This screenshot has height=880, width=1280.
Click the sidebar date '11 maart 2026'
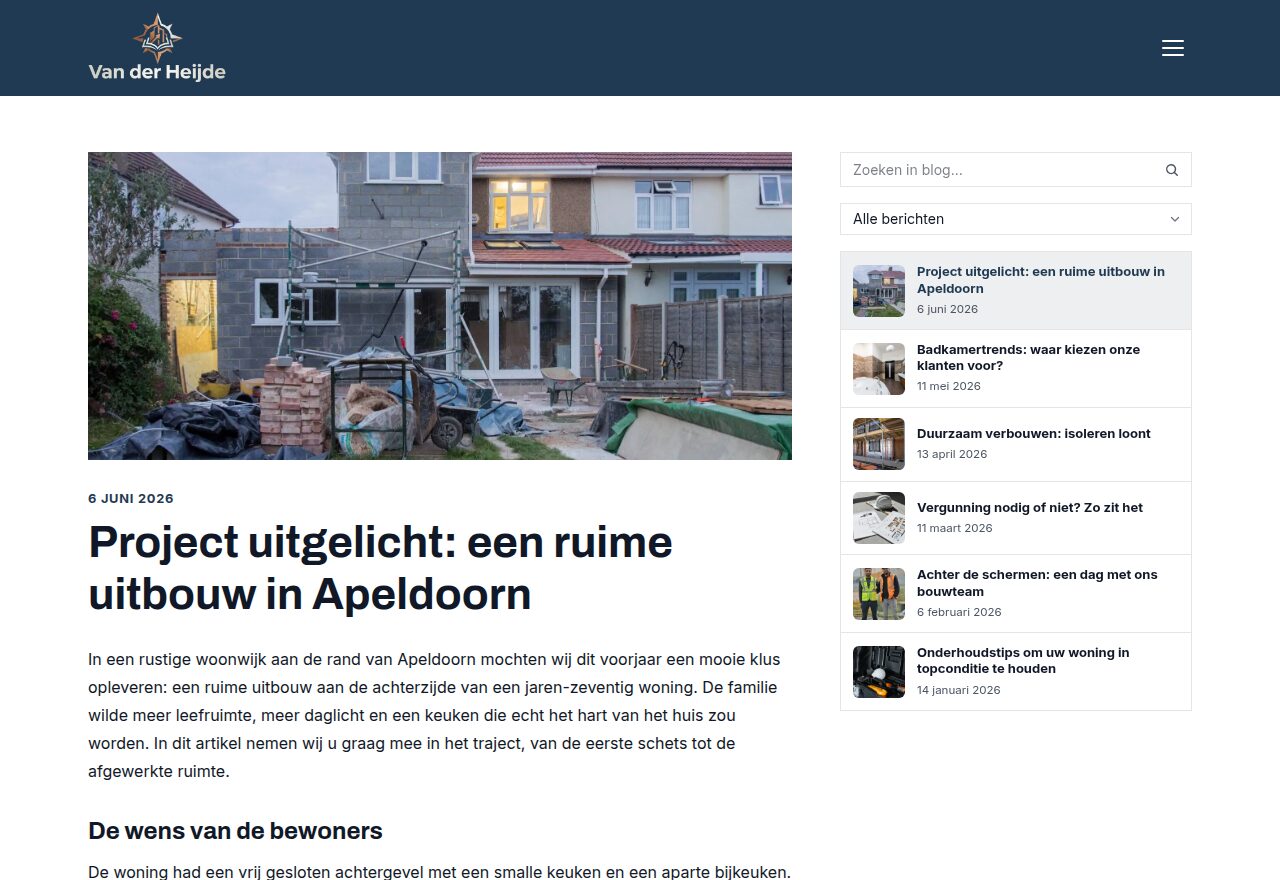pos(955,528)
